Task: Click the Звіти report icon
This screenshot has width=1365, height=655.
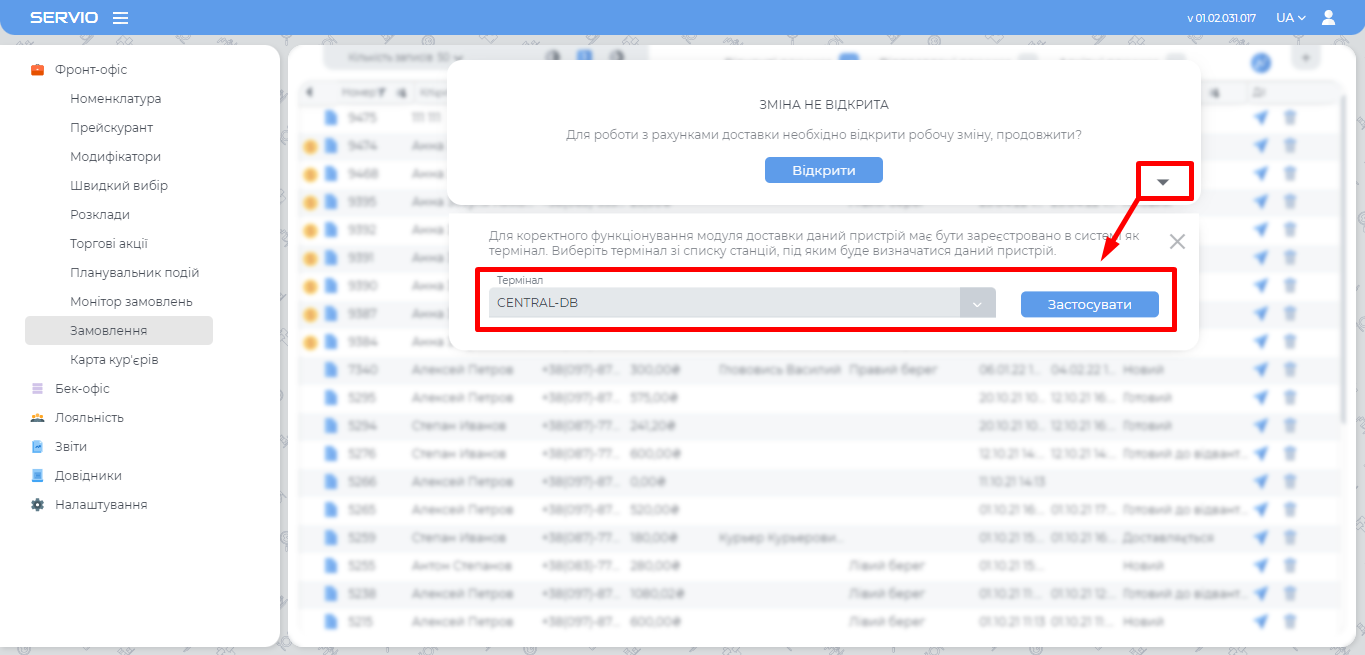Action: (38, 447)
